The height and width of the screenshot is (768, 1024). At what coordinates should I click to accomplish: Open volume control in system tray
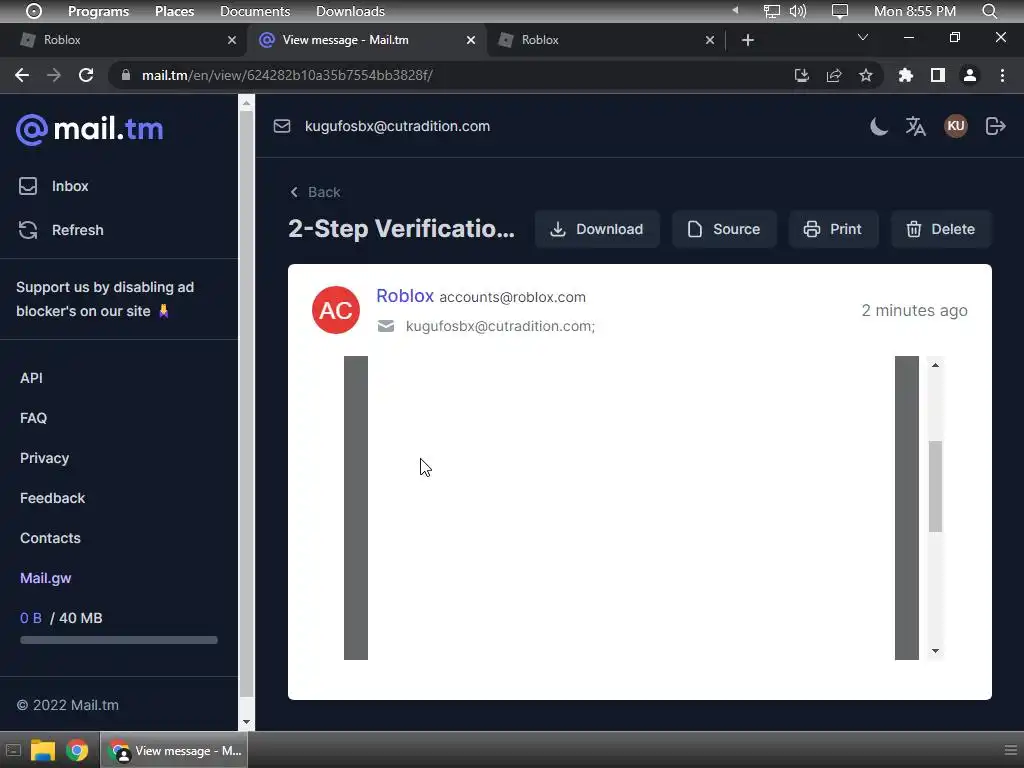(x=798, y=11)
